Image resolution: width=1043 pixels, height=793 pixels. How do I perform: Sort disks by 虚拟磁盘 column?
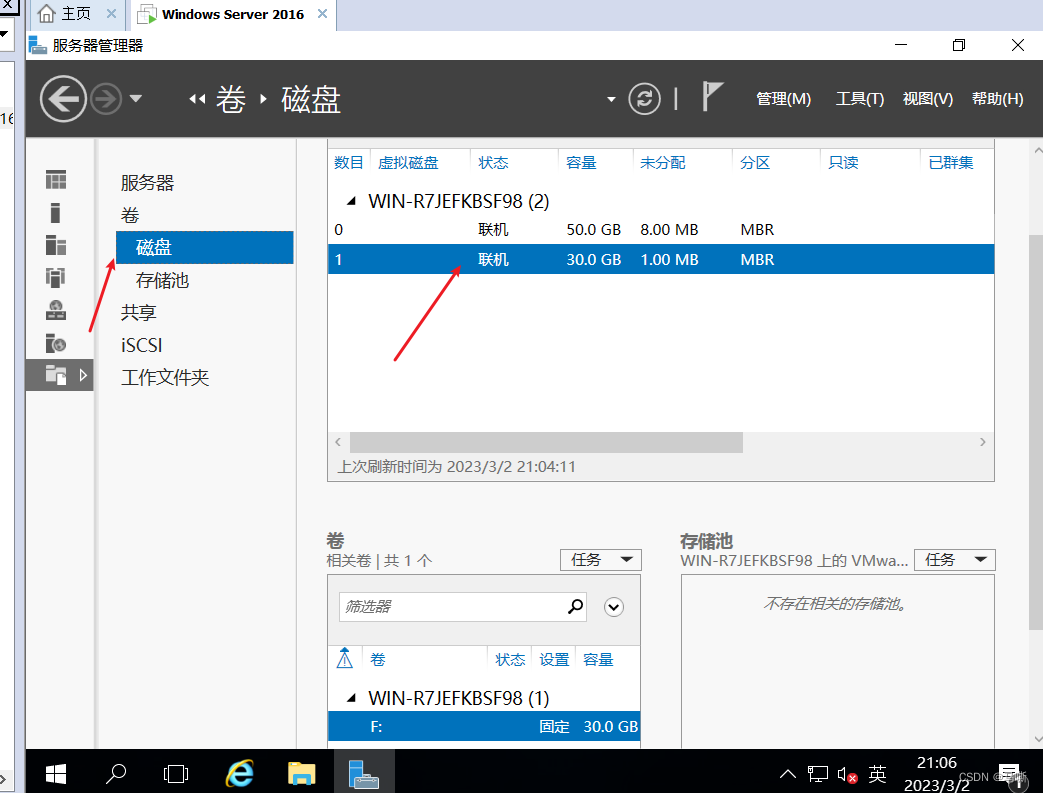408,162
